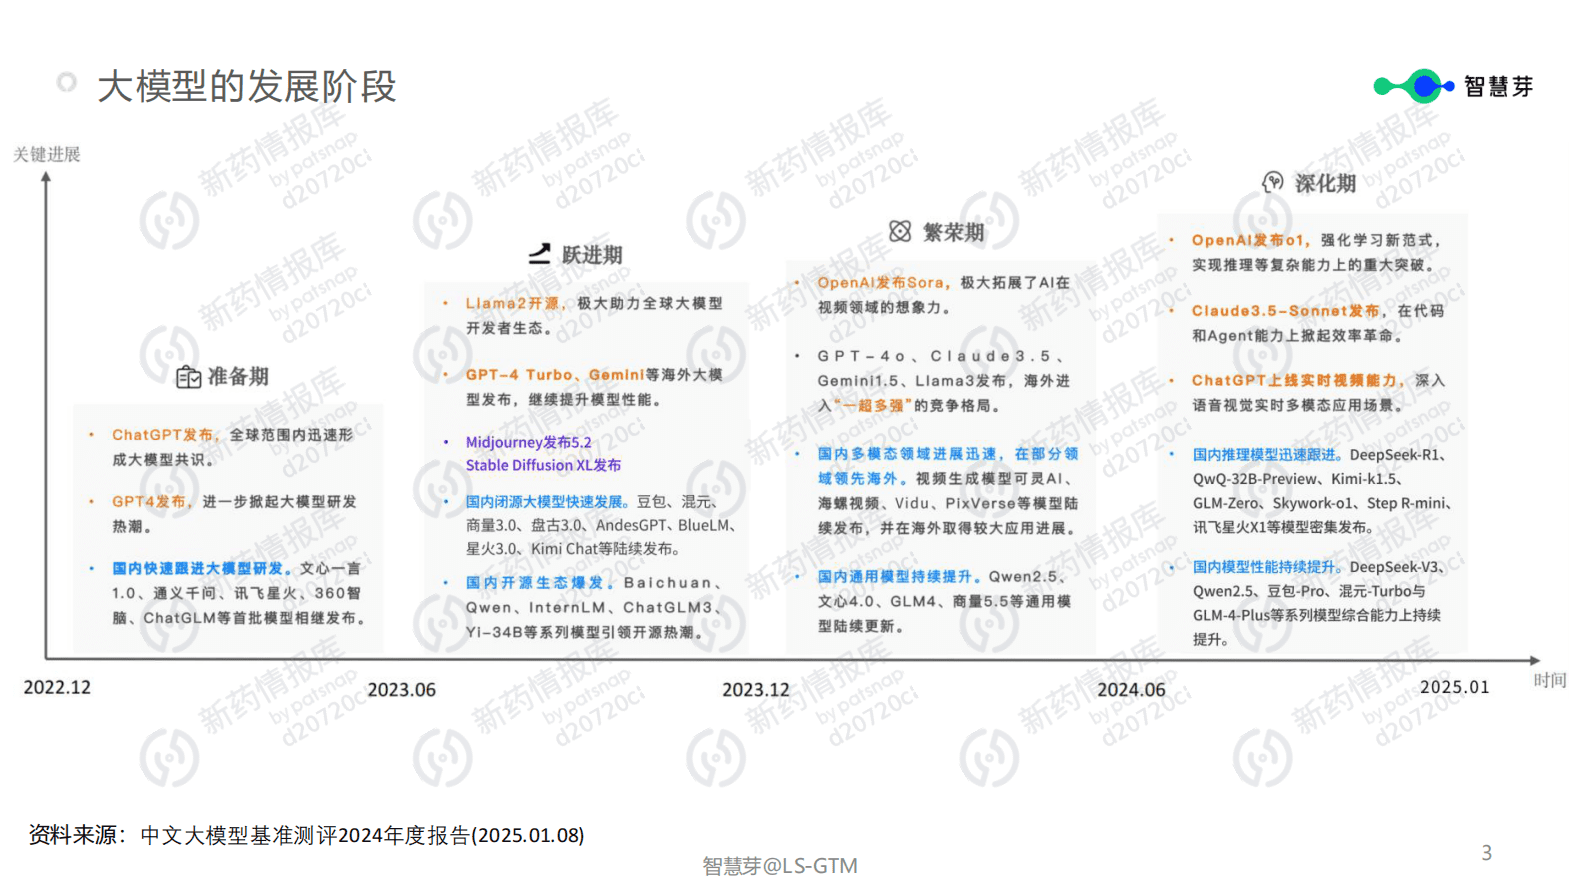Click the blue text 国内闭源大模型快速发展

tap(546, 501)
